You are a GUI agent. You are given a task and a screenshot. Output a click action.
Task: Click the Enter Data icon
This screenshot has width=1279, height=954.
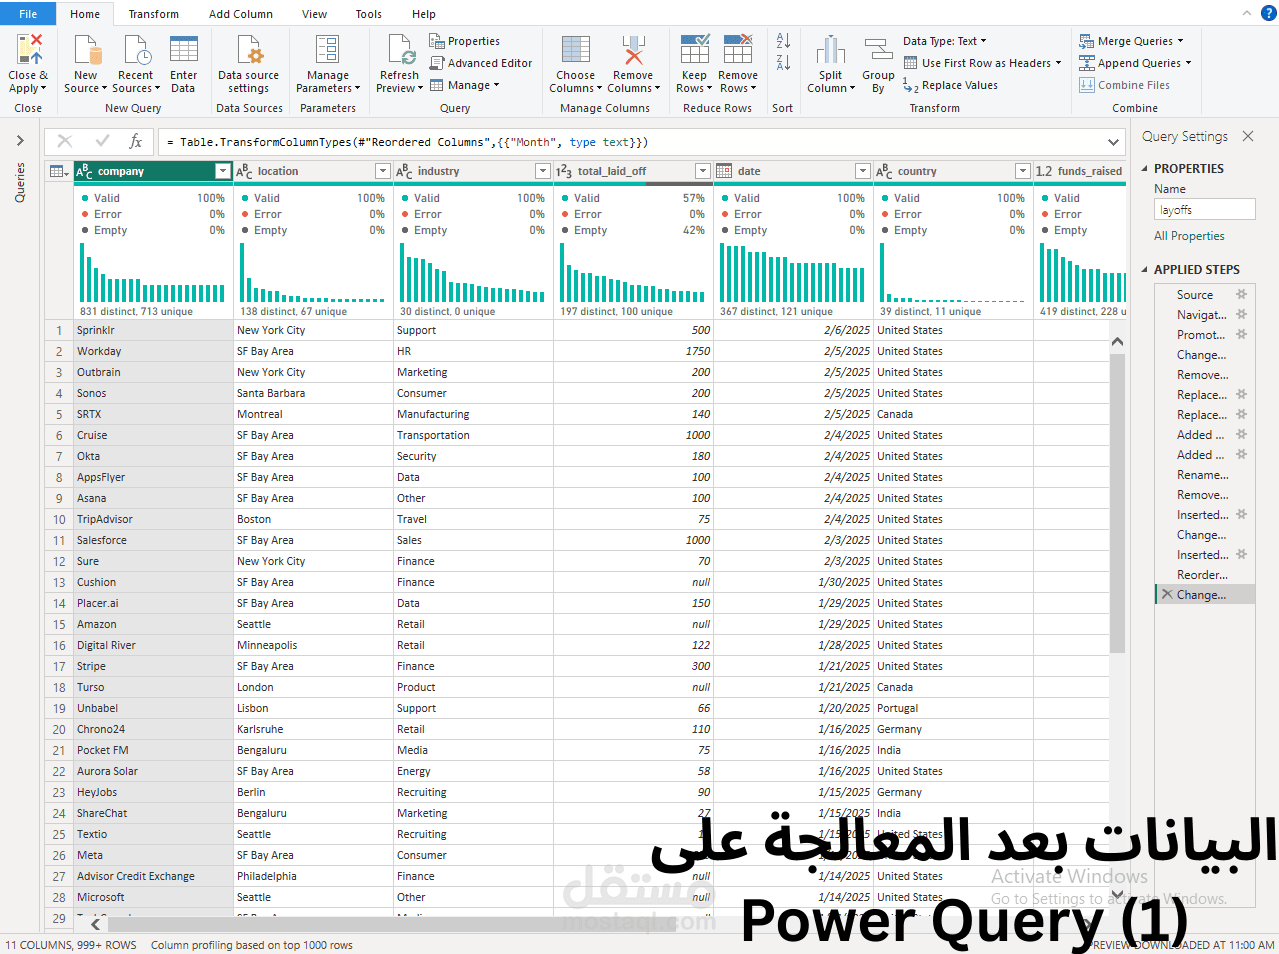click(x=184, y=49)
